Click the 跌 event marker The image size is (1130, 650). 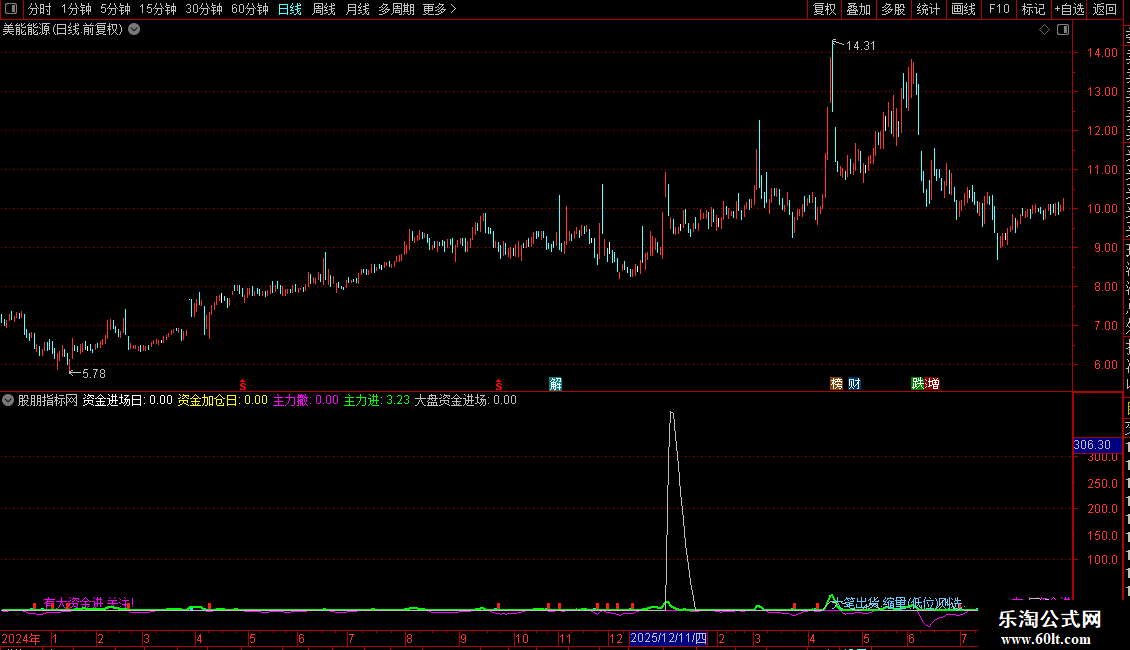(918, 384)
